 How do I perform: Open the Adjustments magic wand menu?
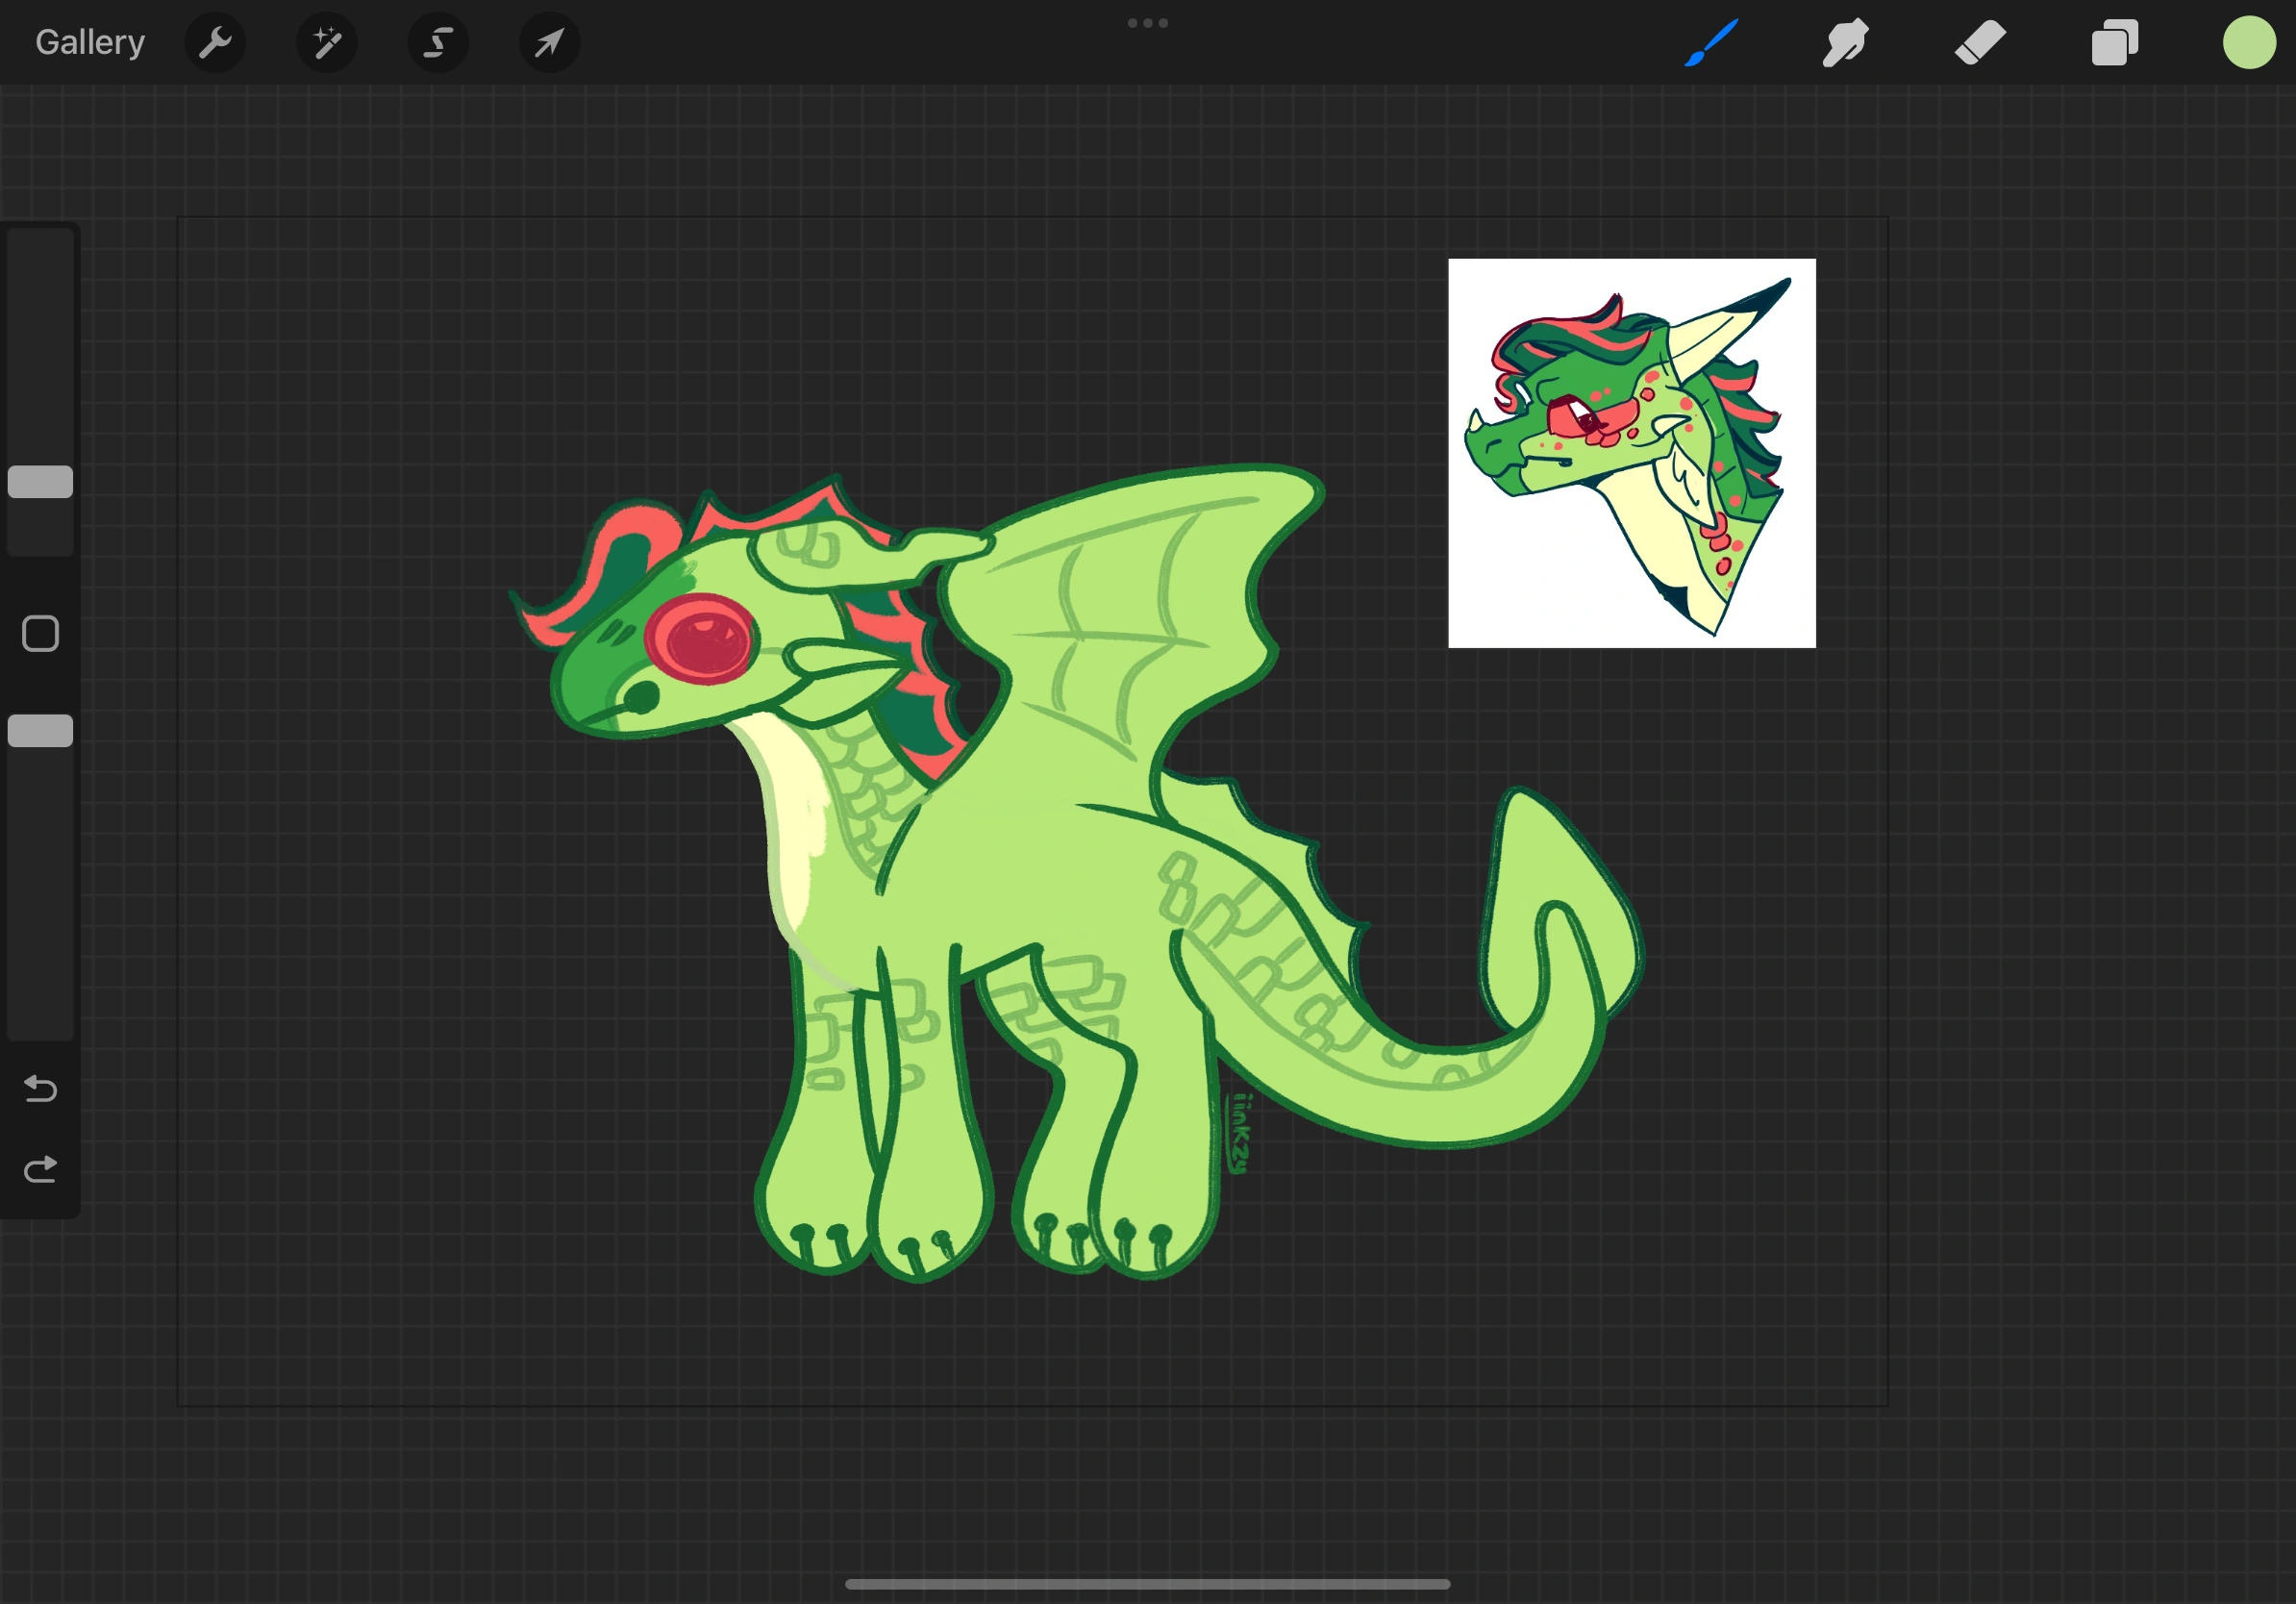[327, 43]
